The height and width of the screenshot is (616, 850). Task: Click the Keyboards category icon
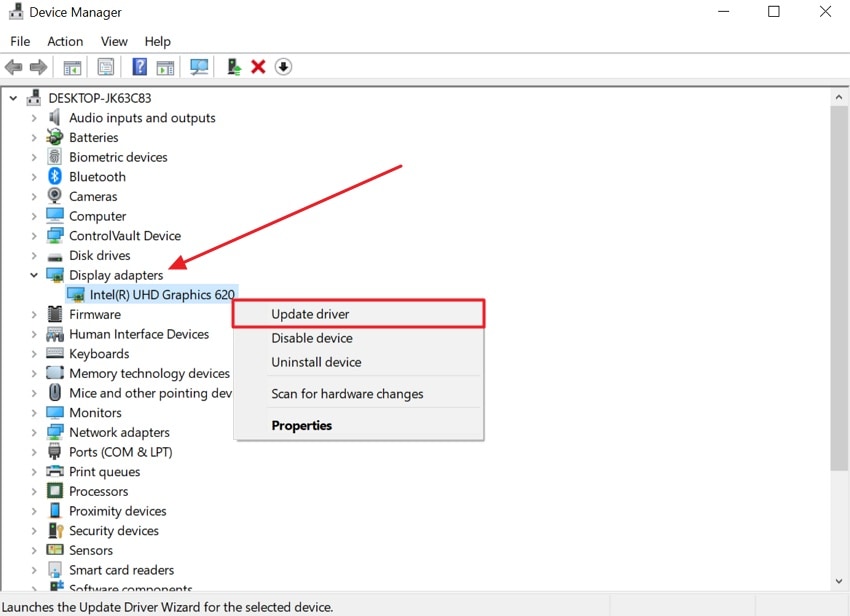point(55,353)
